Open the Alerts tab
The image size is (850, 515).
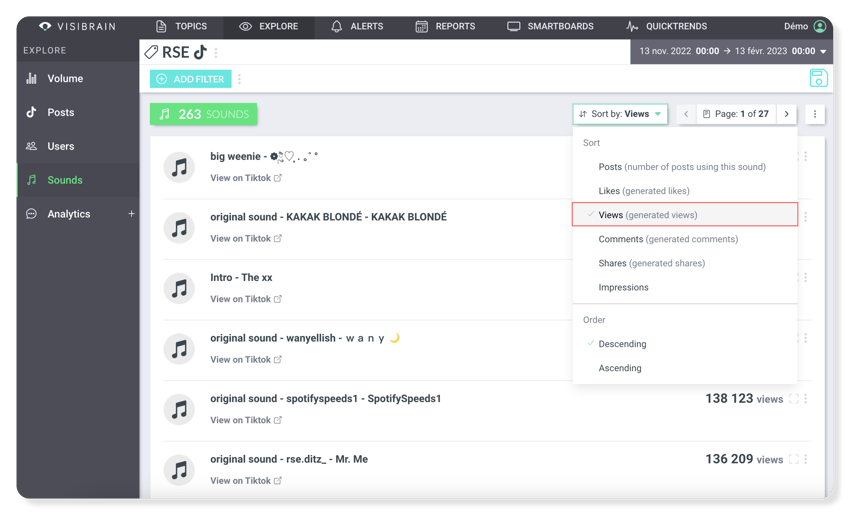(357, 26)
